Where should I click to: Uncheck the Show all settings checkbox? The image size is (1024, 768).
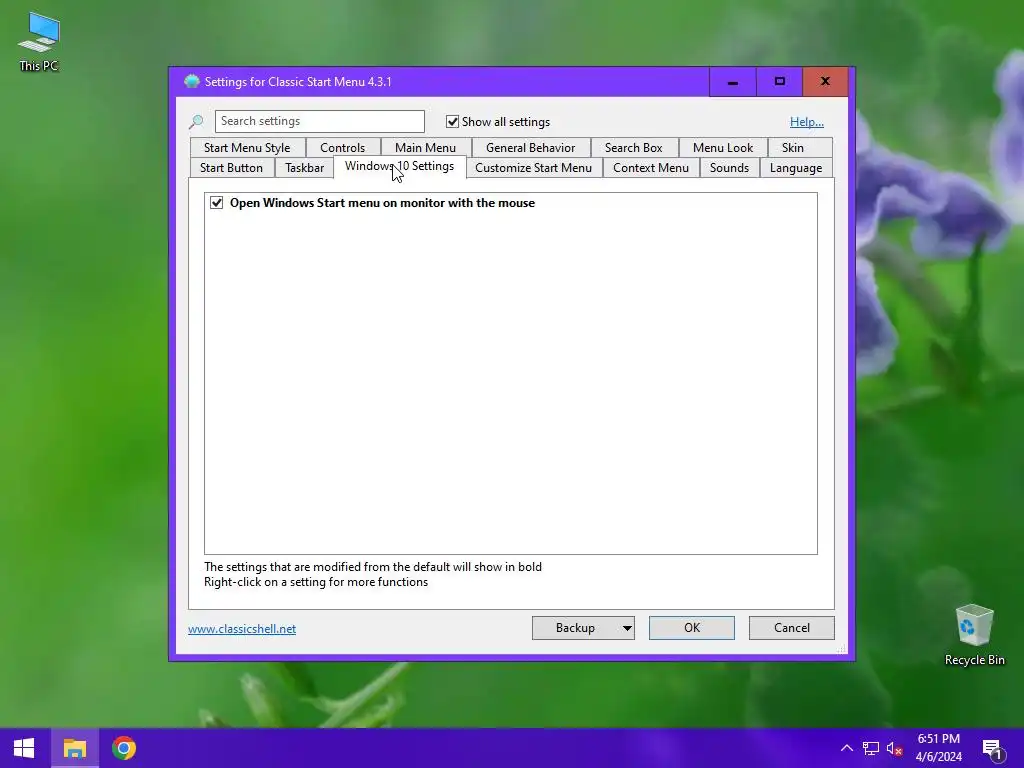(452, 121)
